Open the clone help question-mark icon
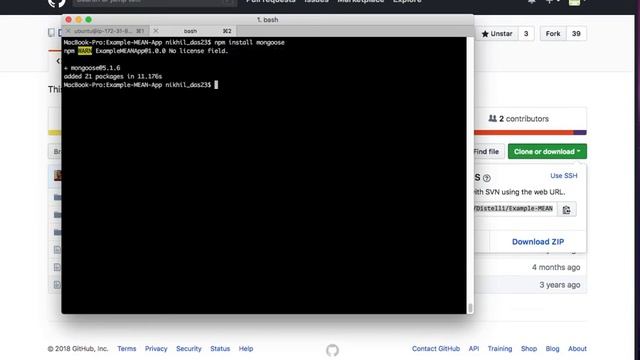This screenshot has width=640, height=360. 487,178
